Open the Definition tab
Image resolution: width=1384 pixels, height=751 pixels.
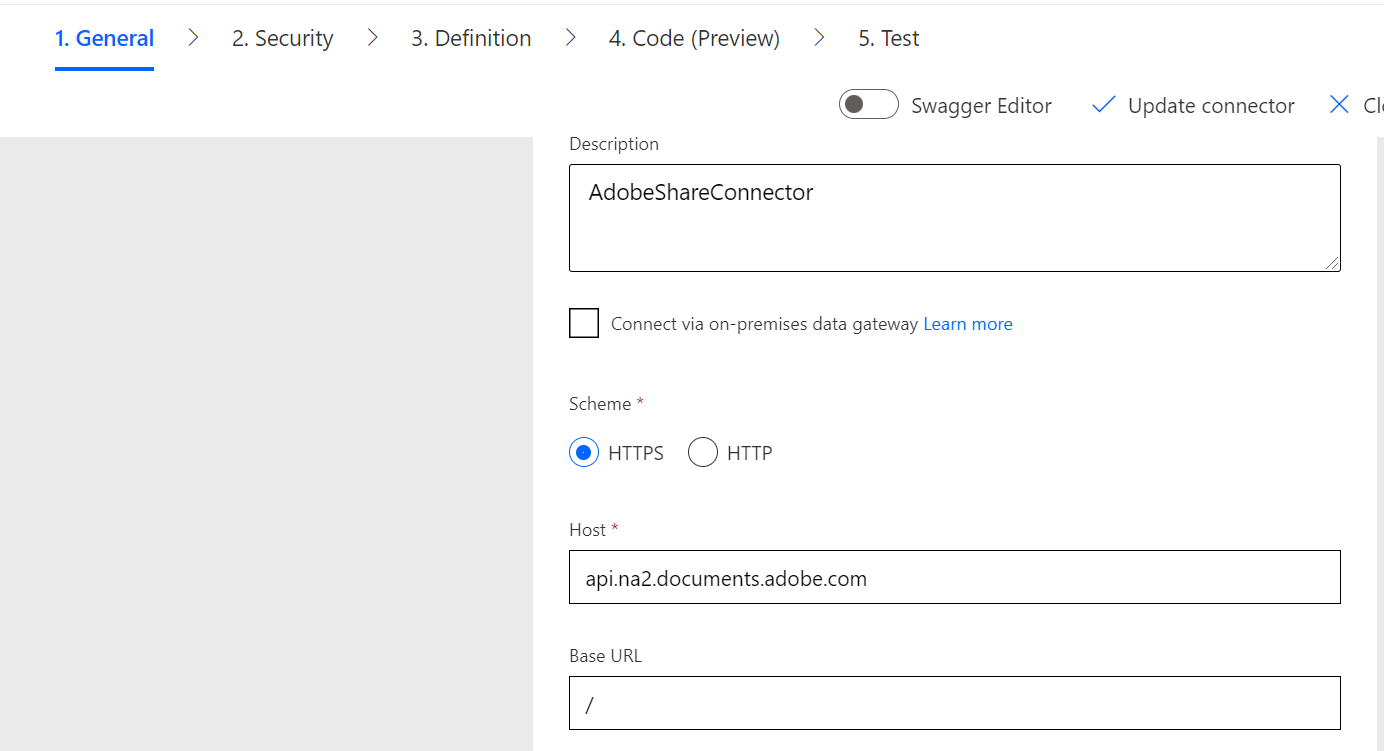click(x=470, y=38)
